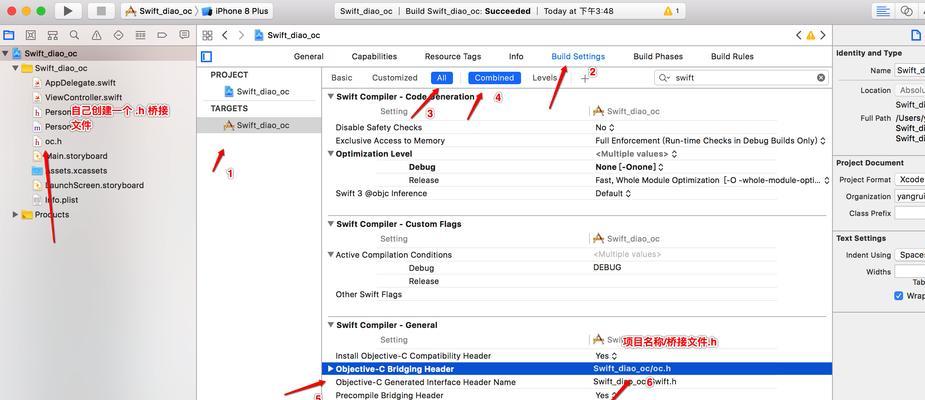Image resolution: width=925 pixels, height=400 pixels.
Task: Open the General tab
Action: click(x=309, y=57)
